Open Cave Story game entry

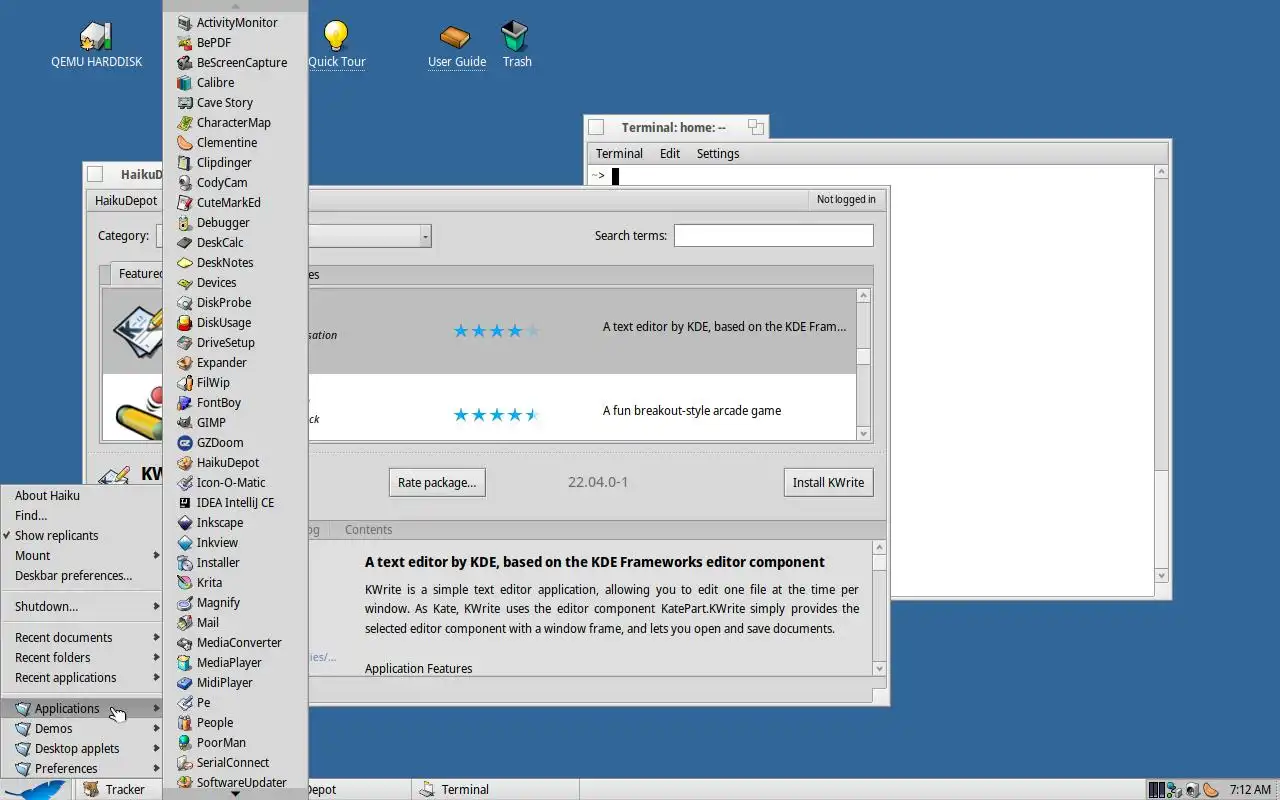pos(235,102)
